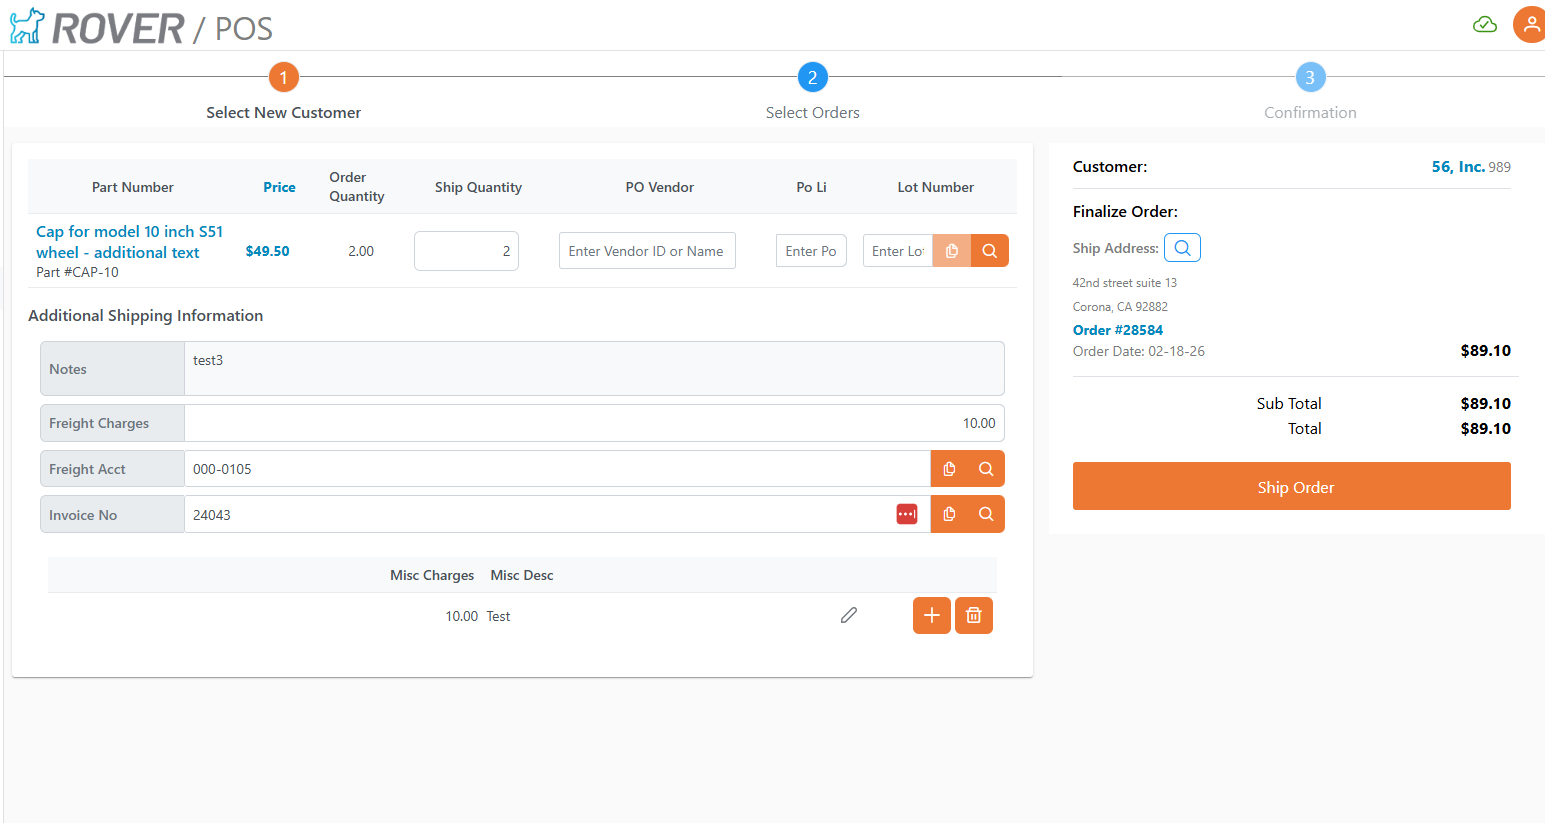
Task: Search Invoice No with magnifier icon
Action: (986, 514)
